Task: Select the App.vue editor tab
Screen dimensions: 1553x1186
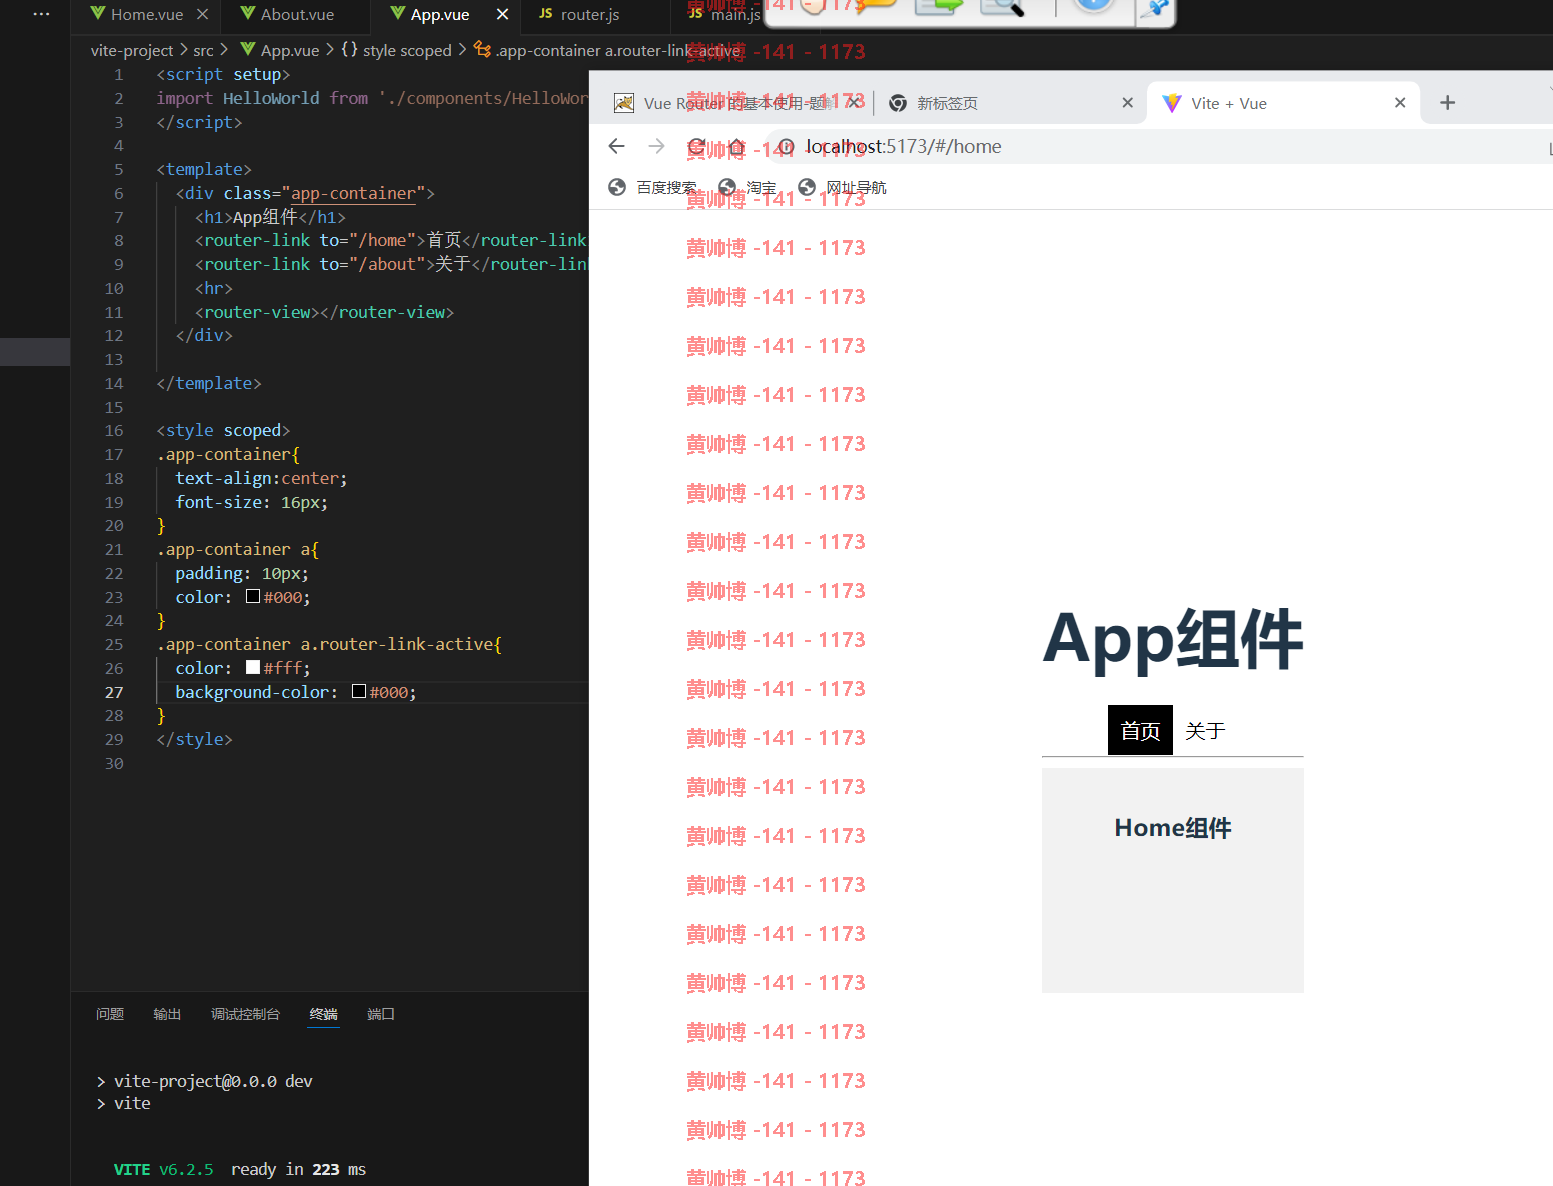Action: [440, 14]
